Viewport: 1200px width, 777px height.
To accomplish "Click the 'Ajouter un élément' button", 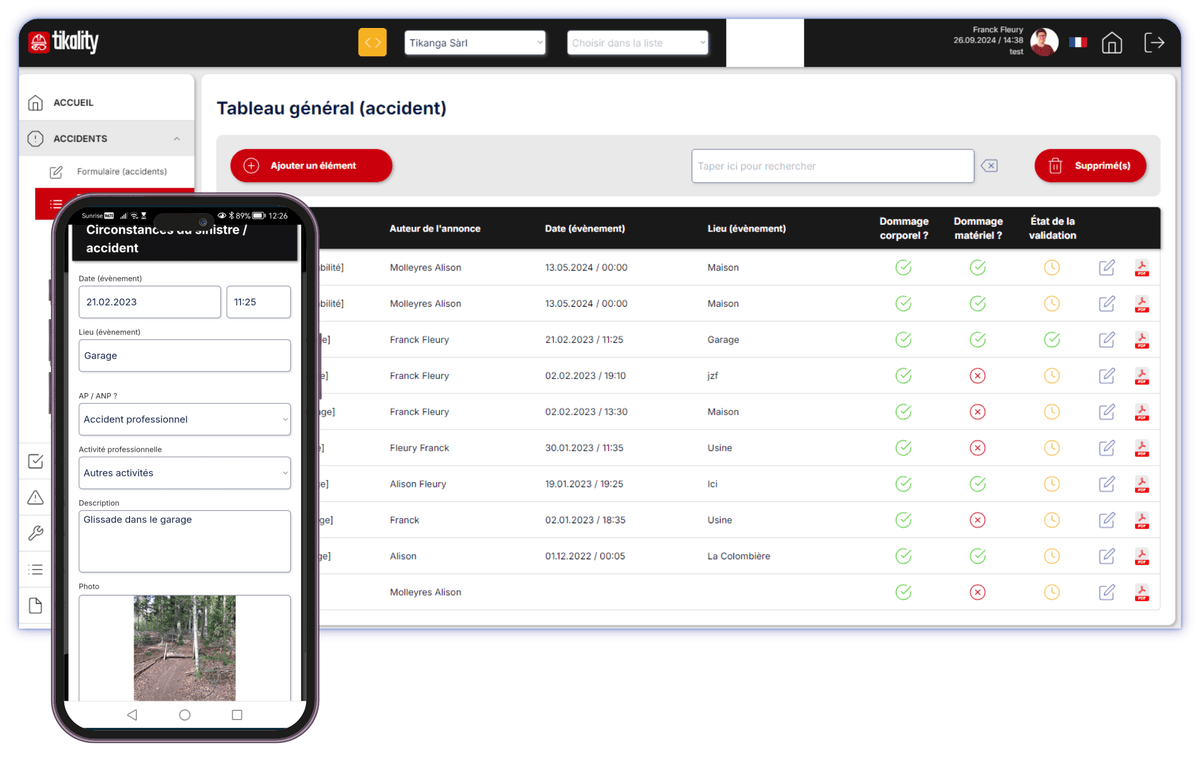I will pos(311,166).
